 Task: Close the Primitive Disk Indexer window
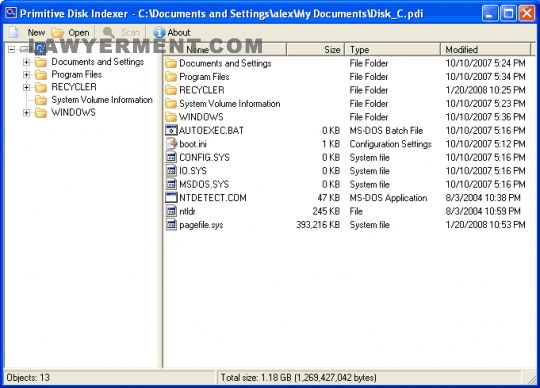527,13
